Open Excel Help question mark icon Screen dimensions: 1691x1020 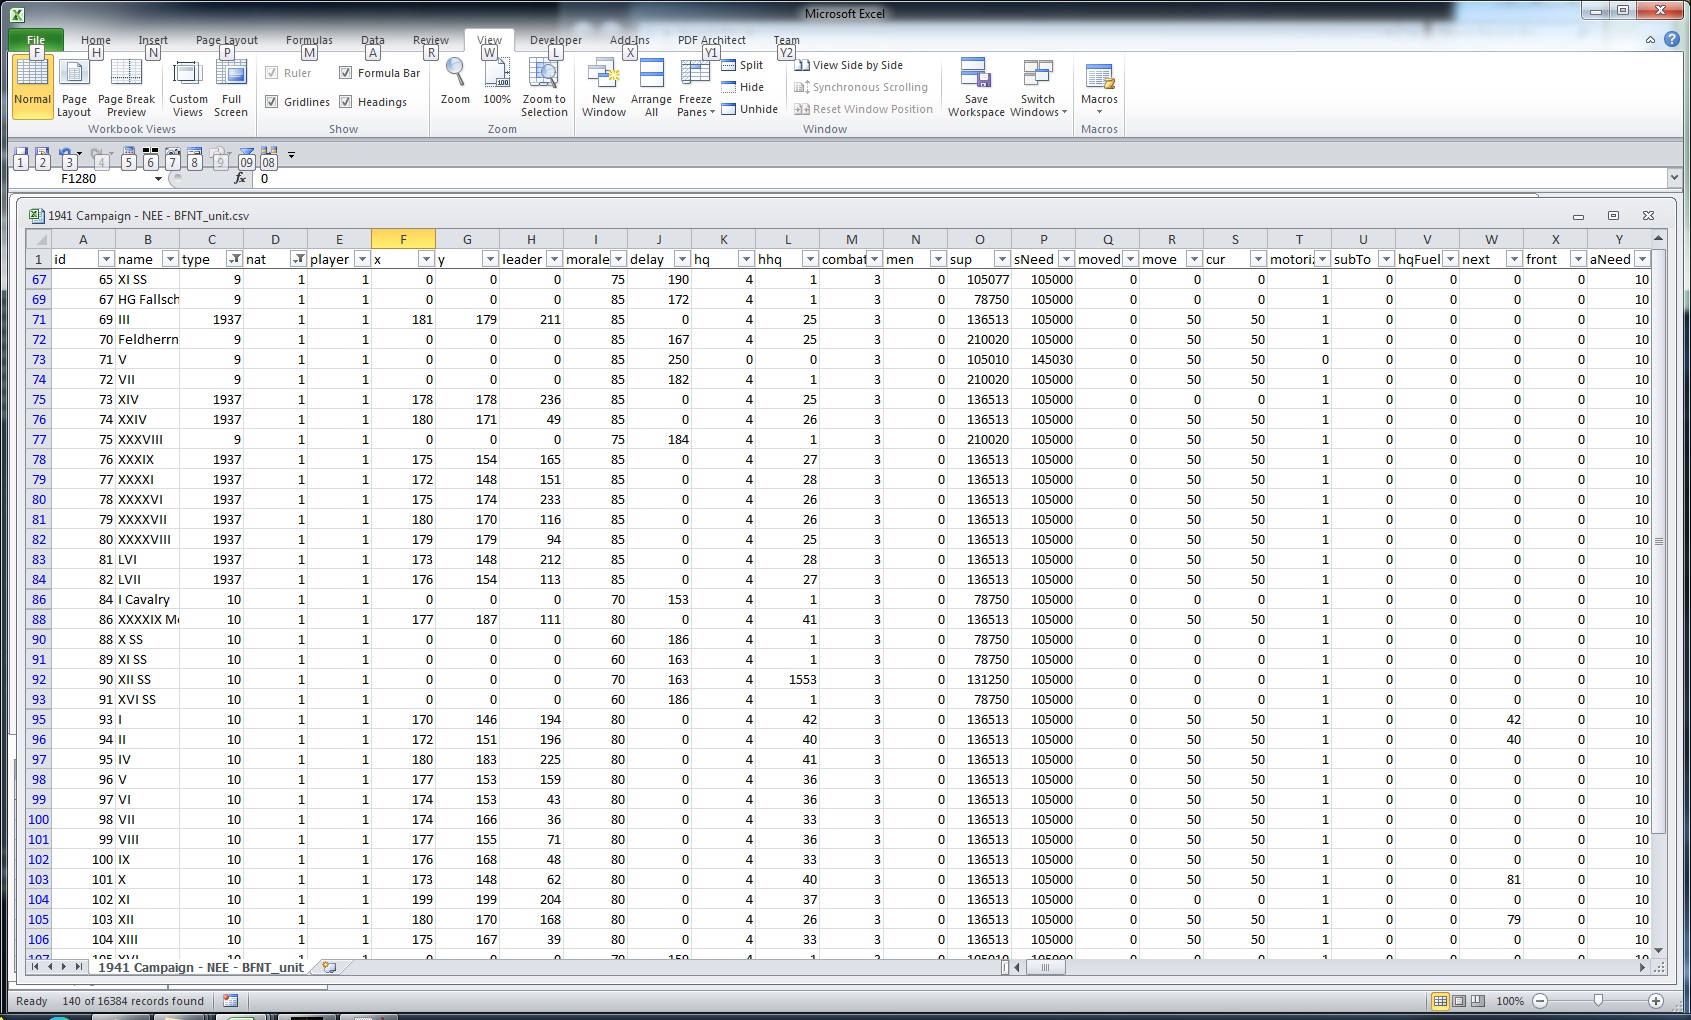coord(1672,40)
